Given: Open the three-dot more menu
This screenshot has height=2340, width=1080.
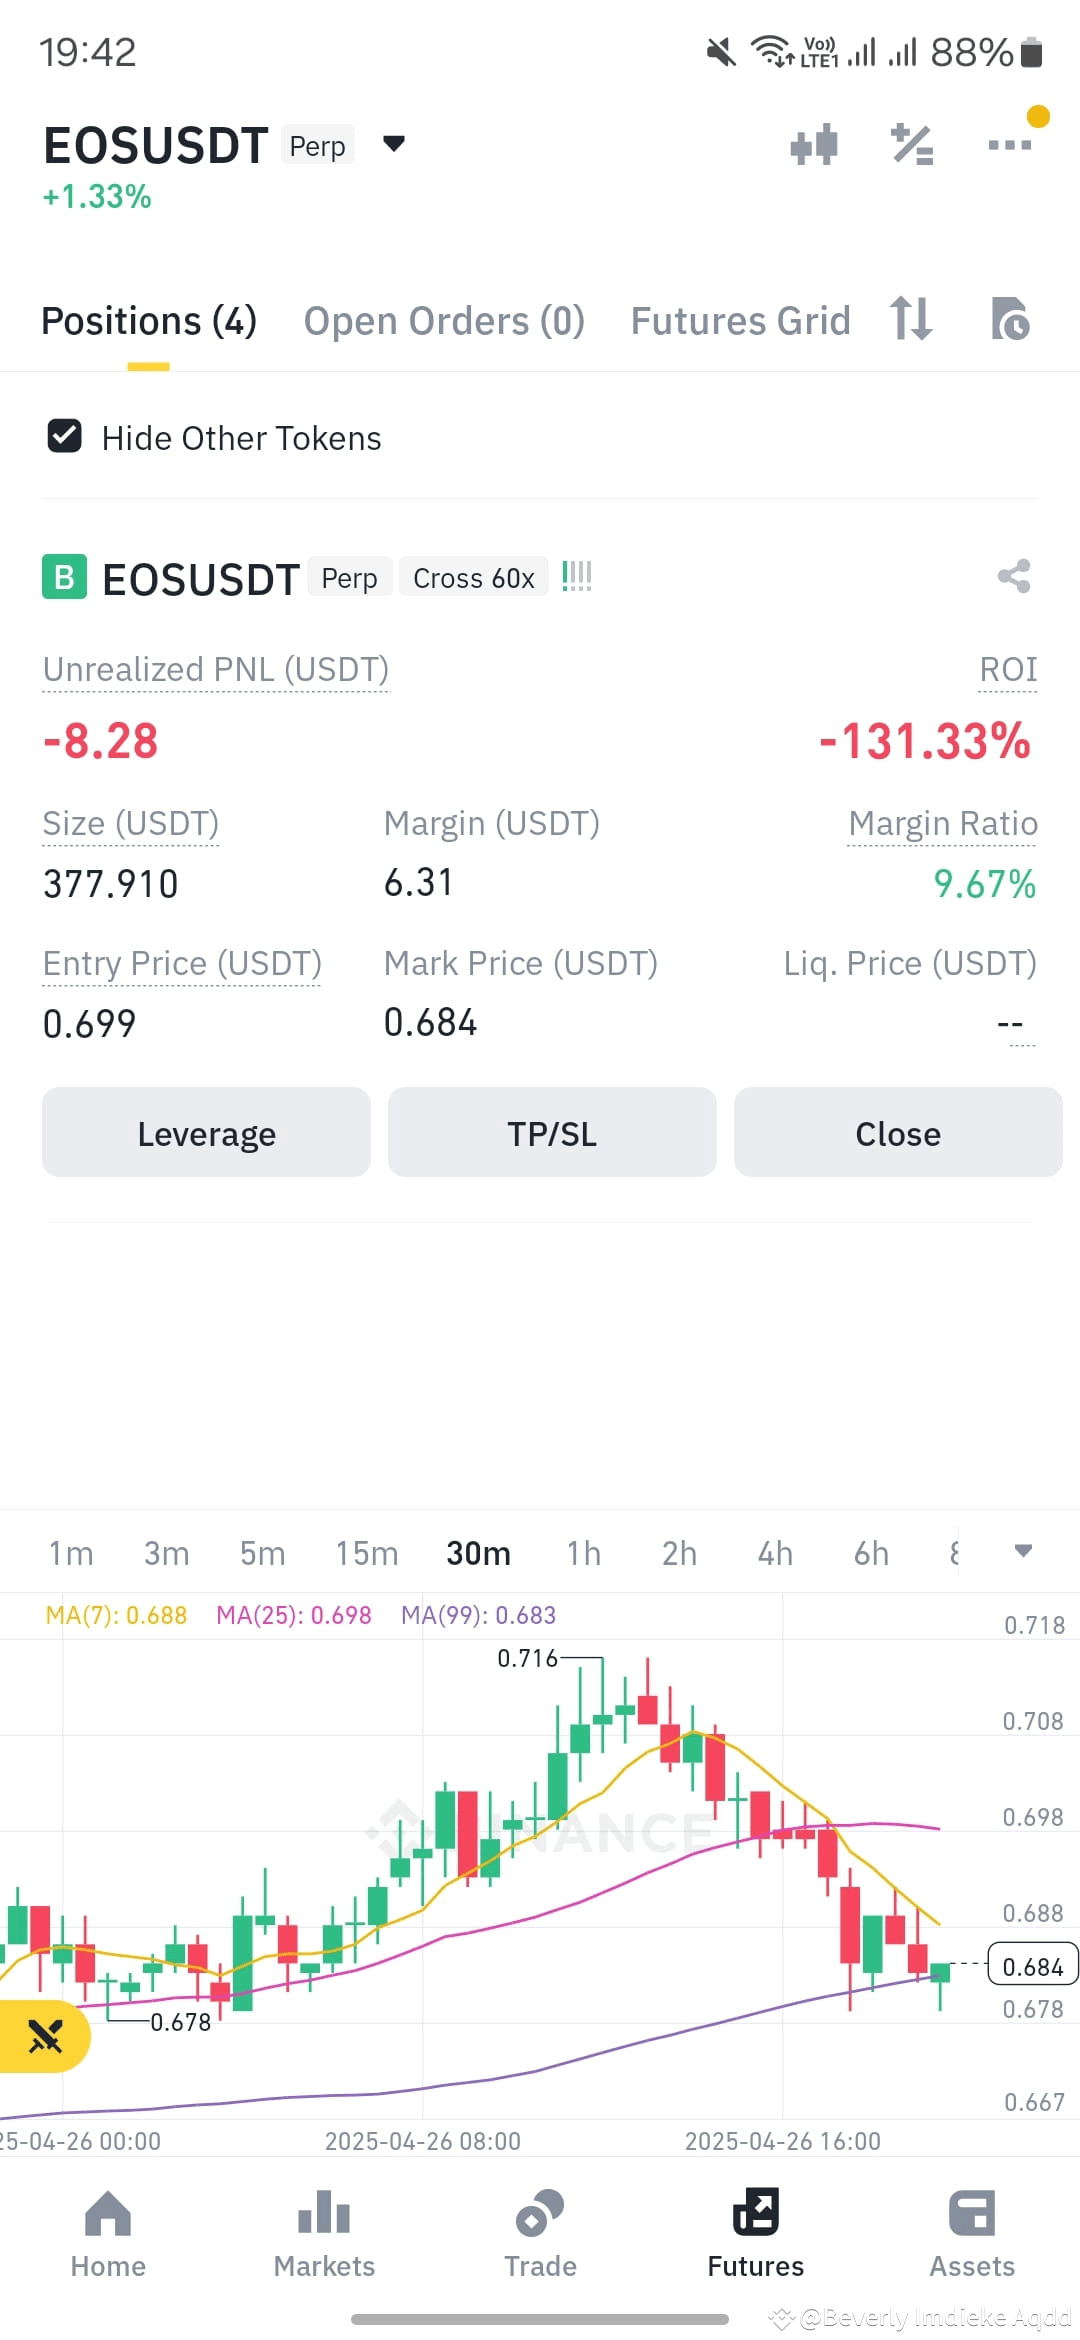Looking at the screenshot, I should (1009, 145).
